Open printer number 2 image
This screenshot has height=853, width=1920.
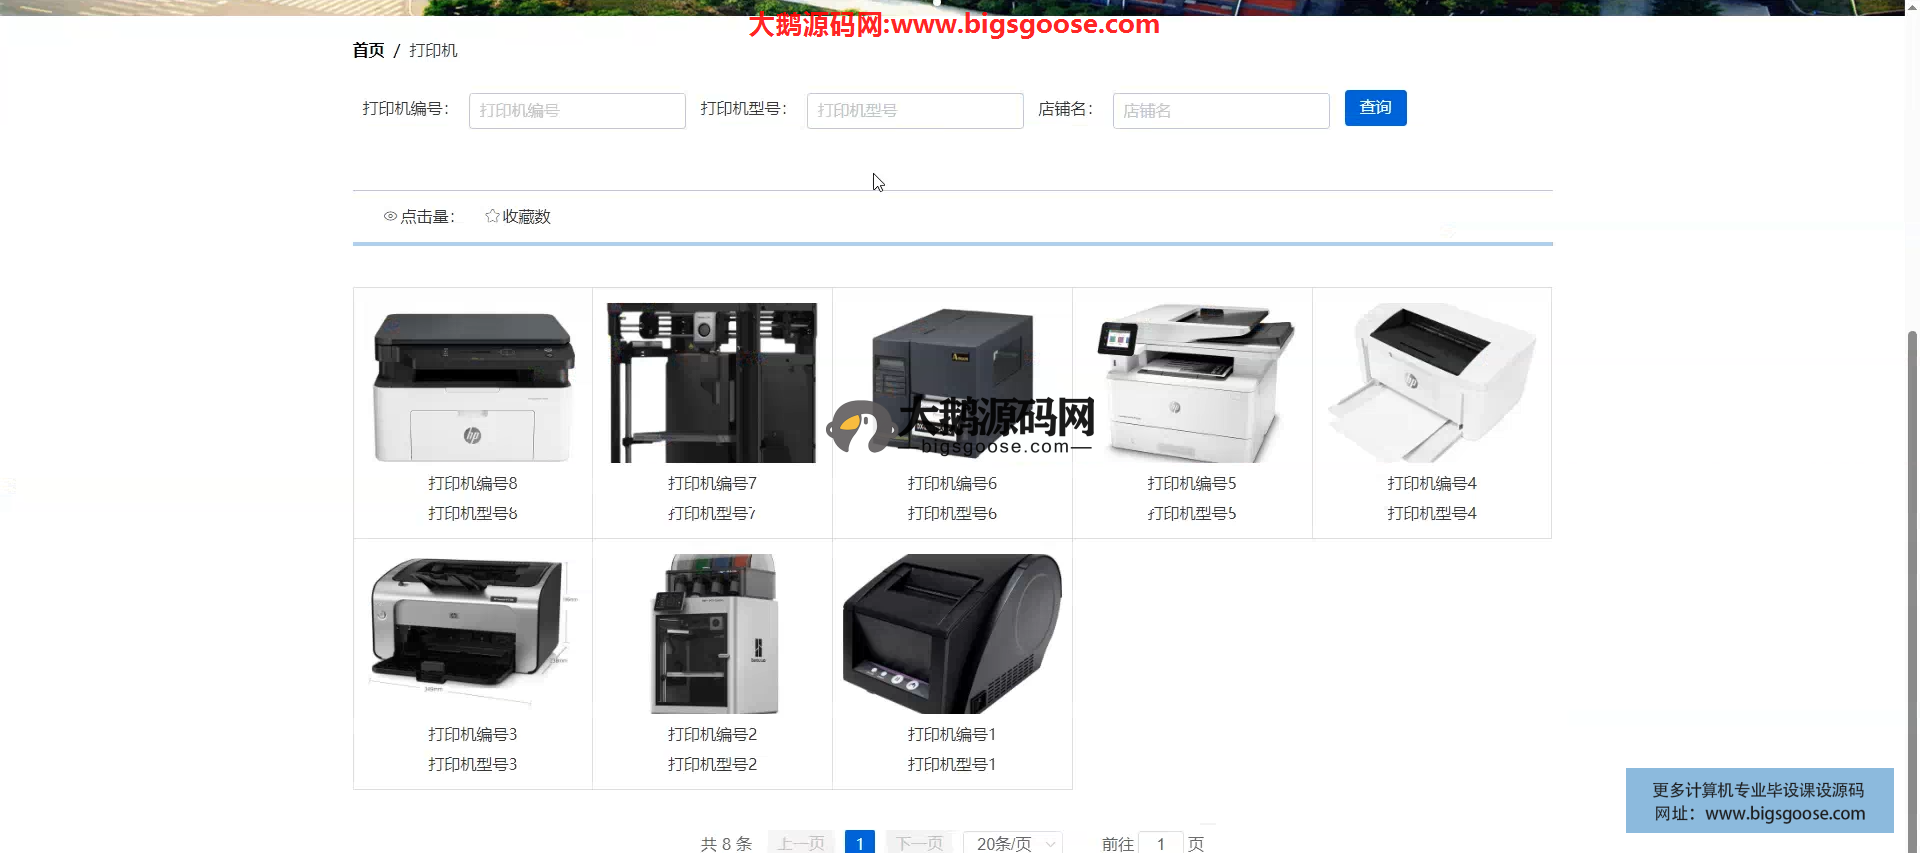coord(712,633)
